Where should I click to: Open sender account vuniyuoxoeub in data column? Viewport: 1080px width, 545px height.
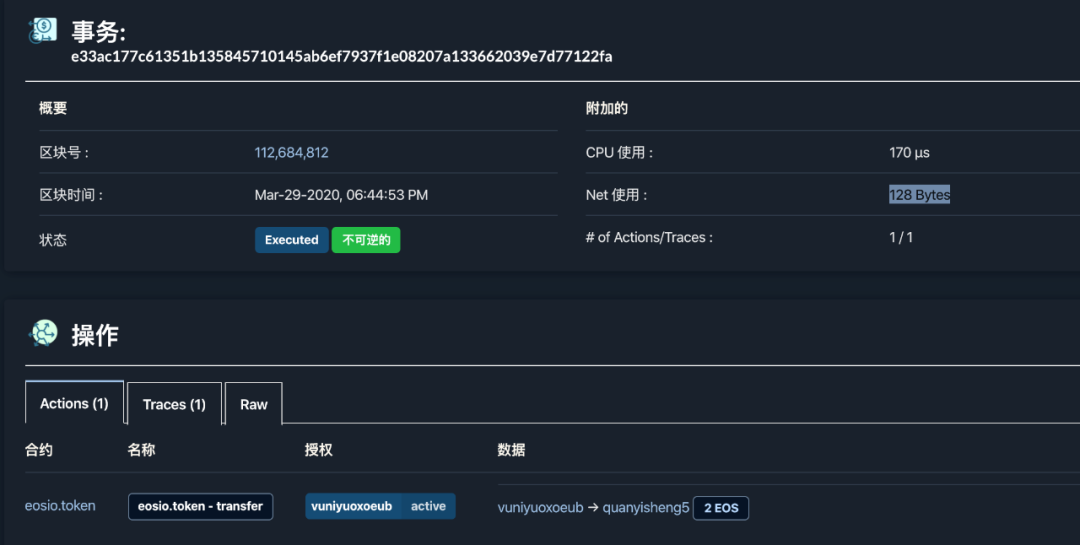(540, 508)
